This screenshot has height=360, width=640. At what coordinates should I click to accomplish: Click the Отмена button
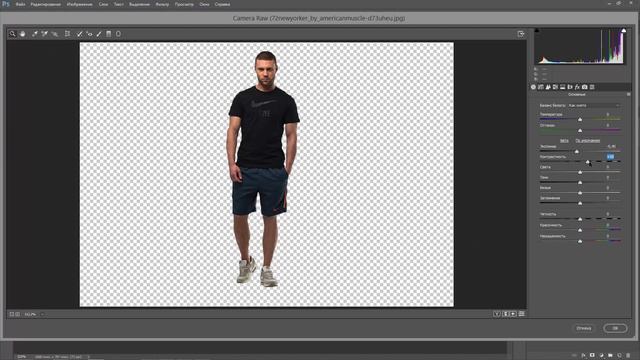584,328
